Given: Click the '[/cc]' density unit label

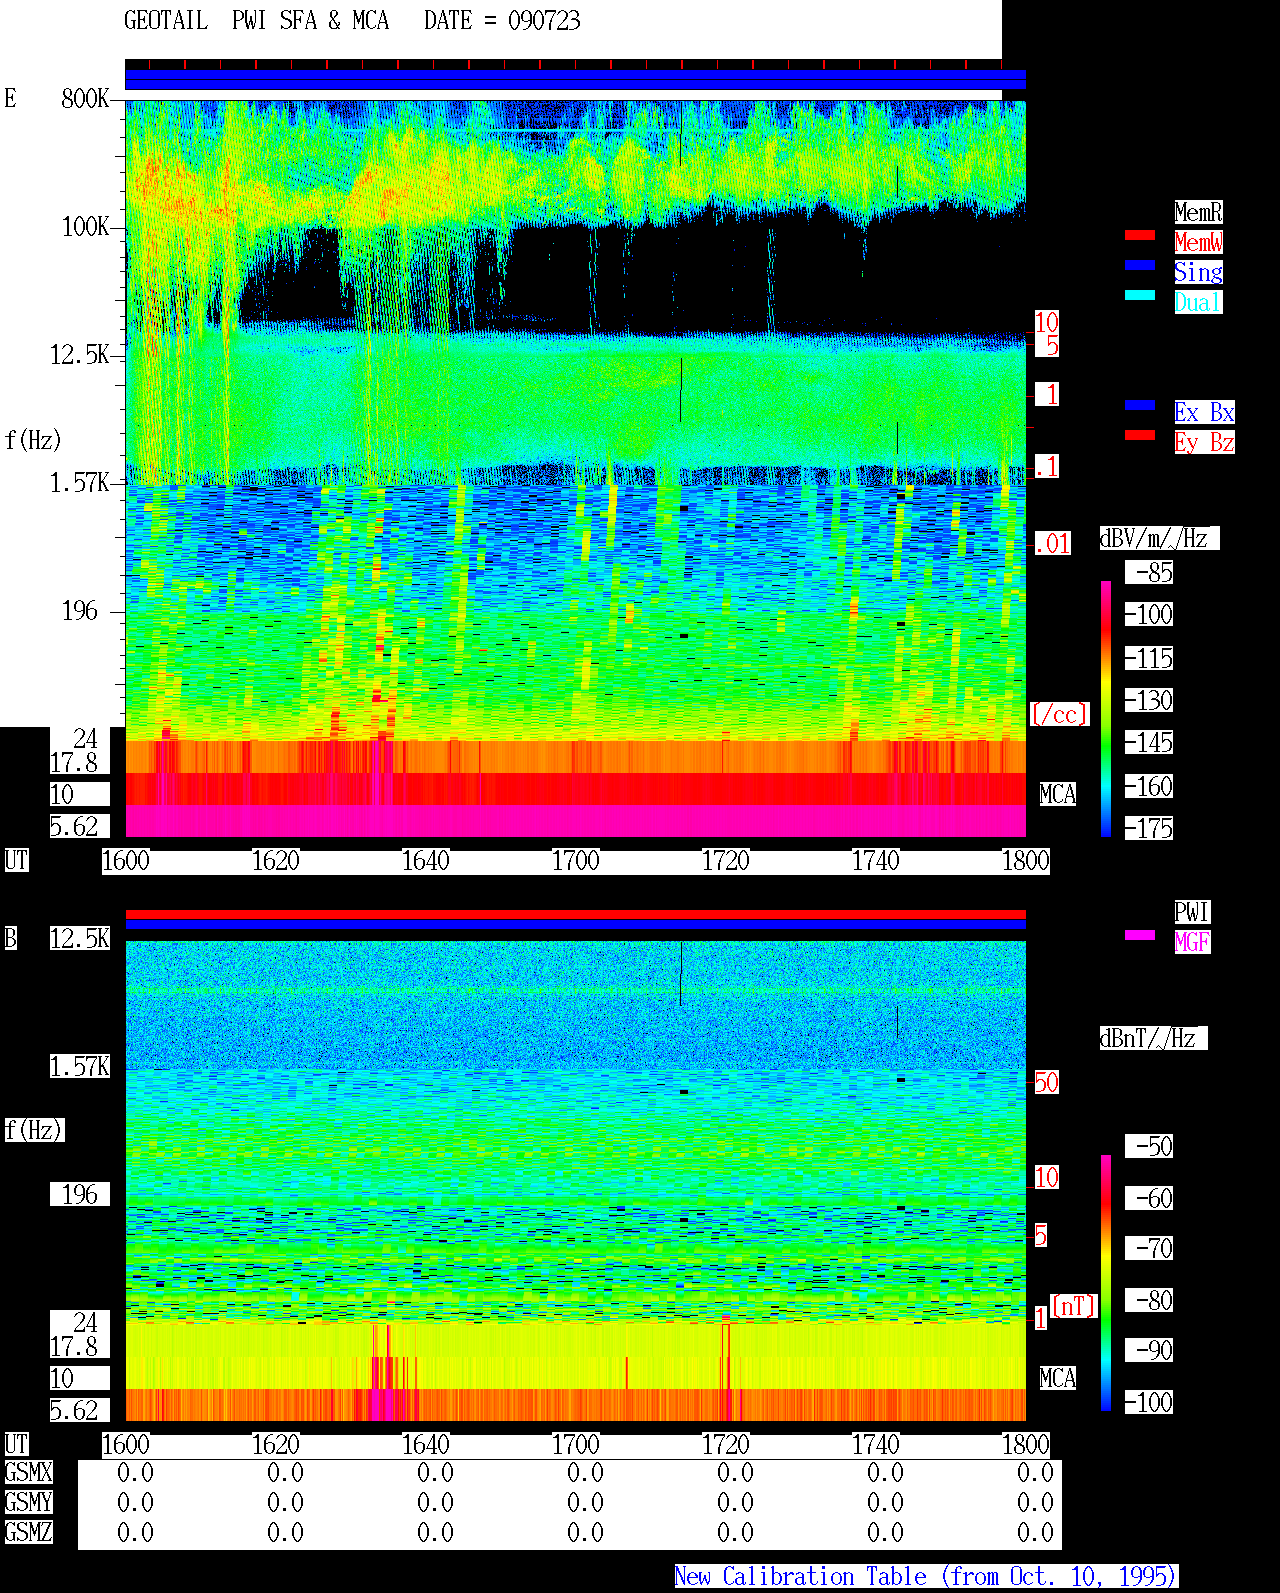Looking at the screenshot, I should (1059, 714).
